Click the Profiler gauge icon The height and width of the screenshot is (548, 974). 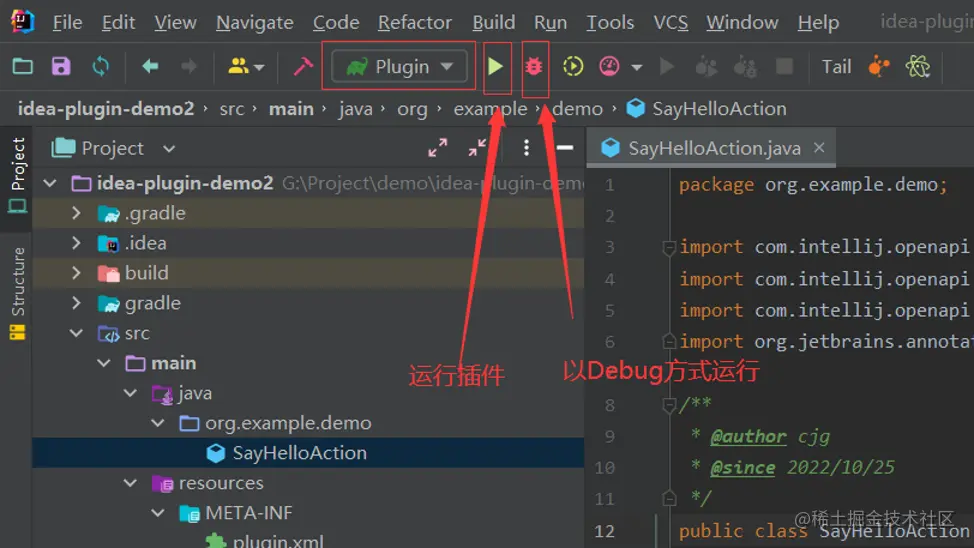point(609,66)
